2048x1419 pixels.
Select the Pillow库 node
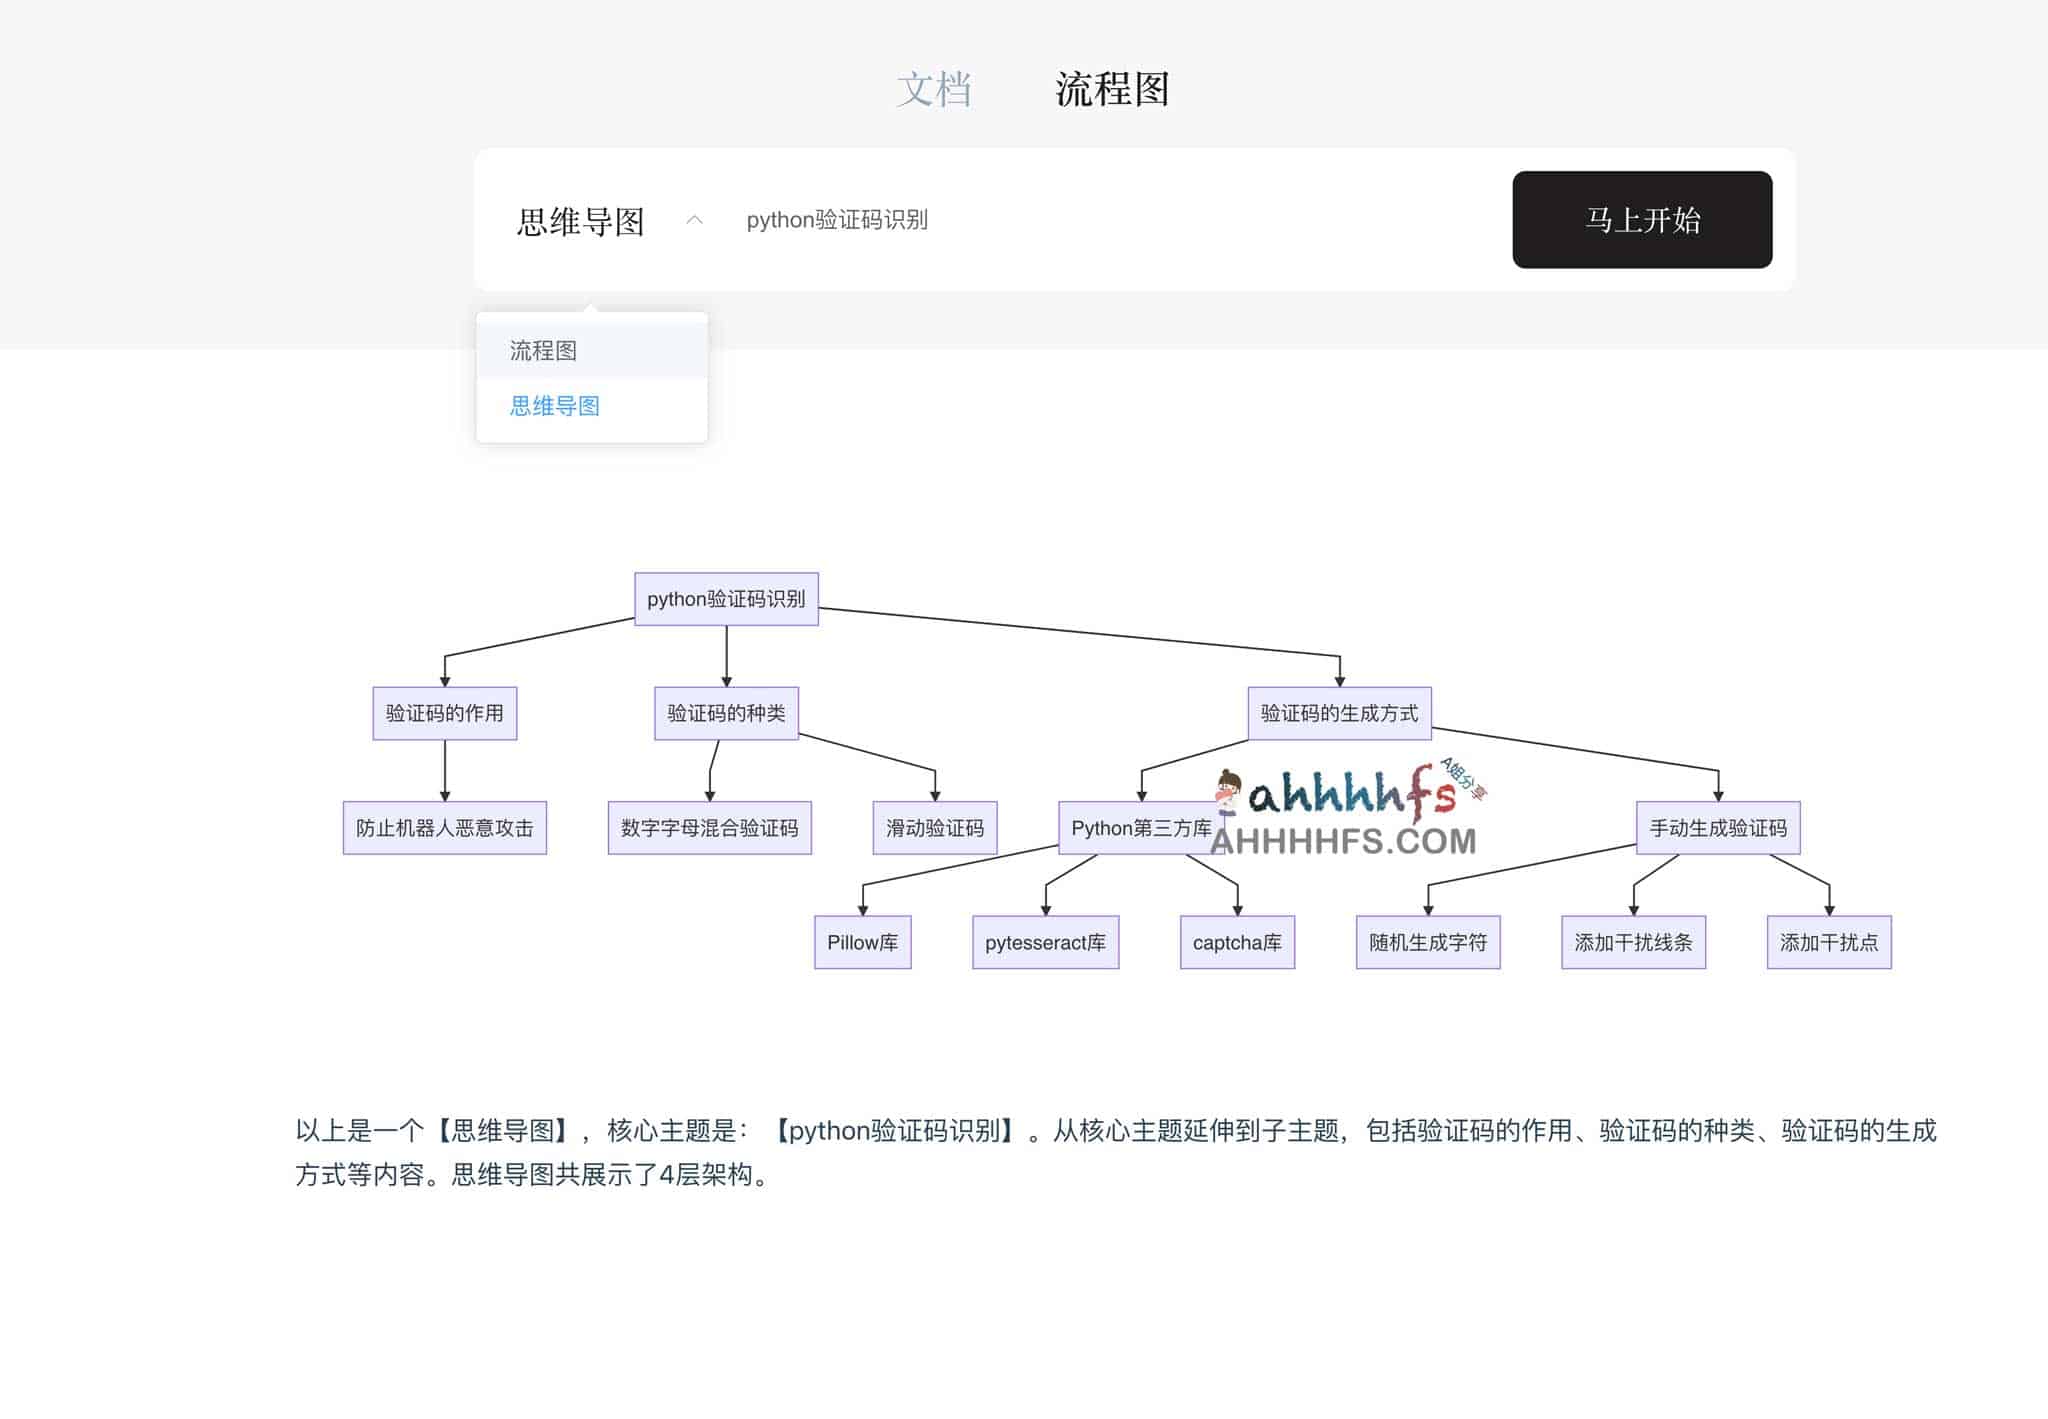tap(862, 941)
